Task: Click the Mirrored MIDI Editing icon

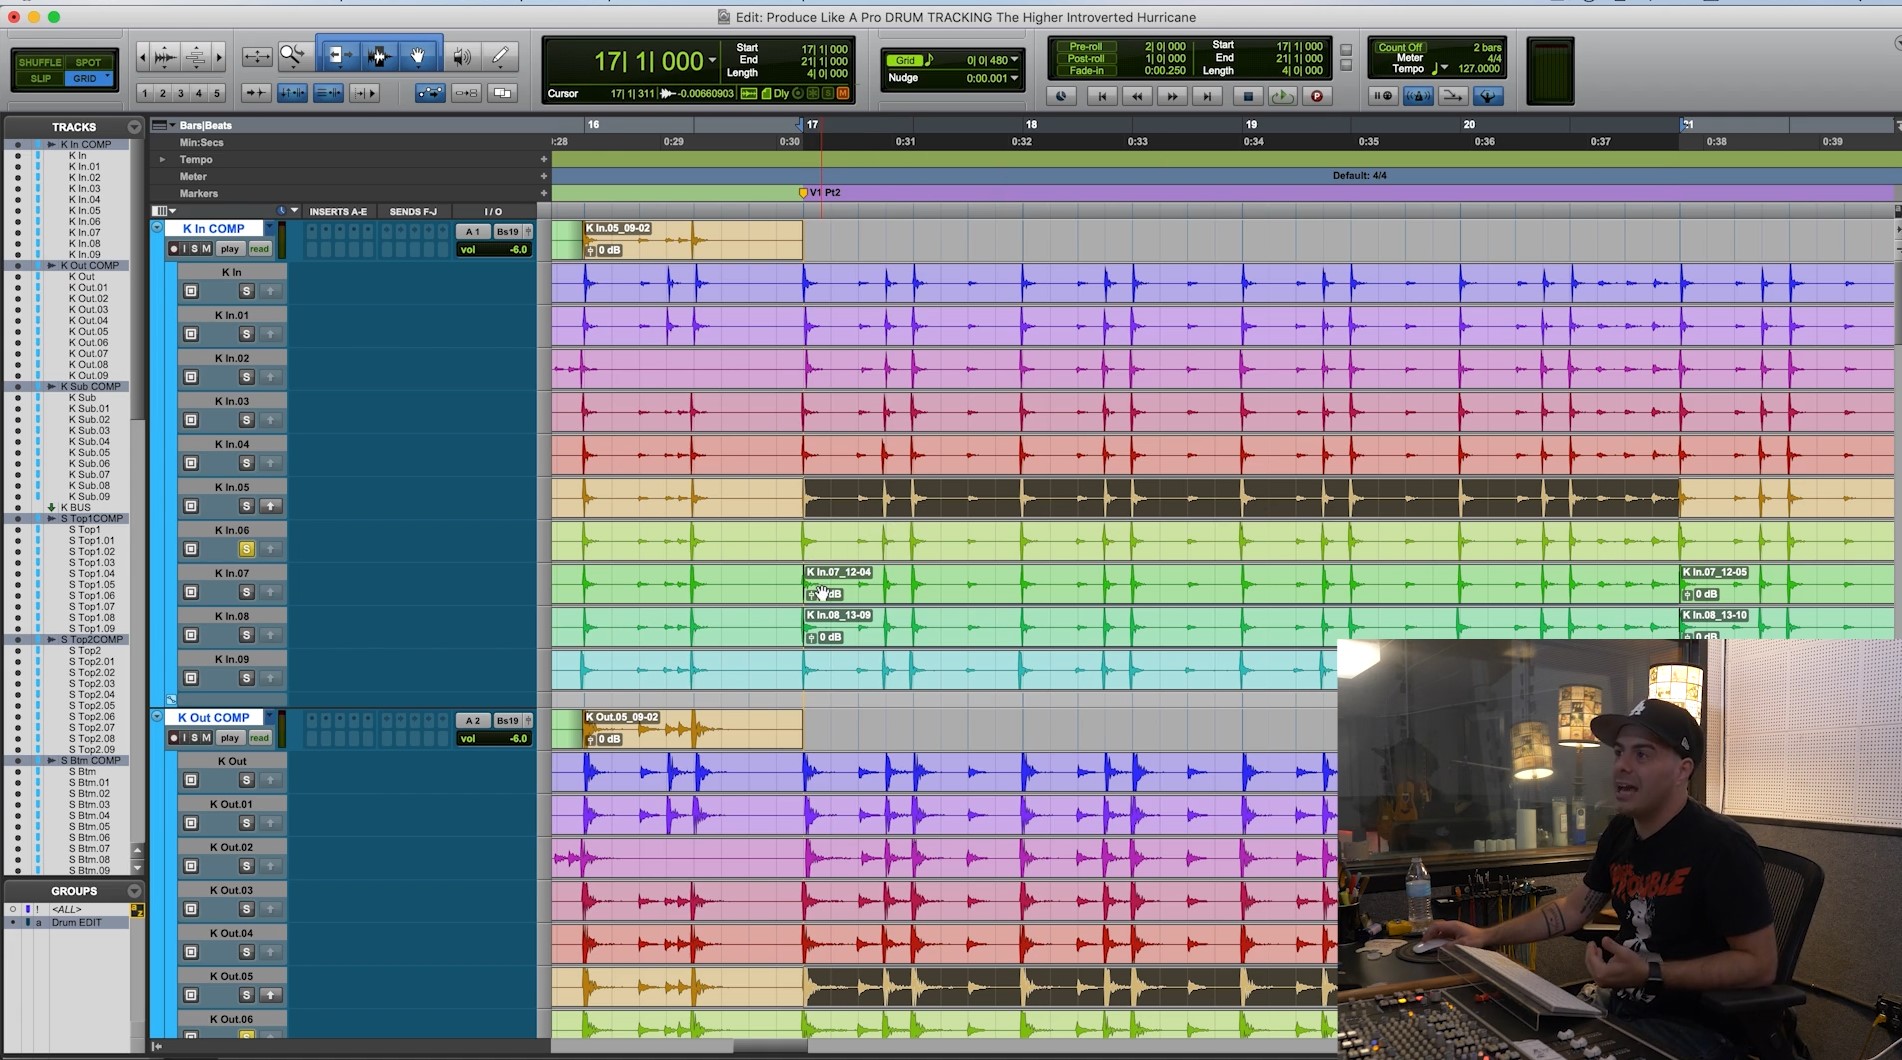Action: [467, 93]
